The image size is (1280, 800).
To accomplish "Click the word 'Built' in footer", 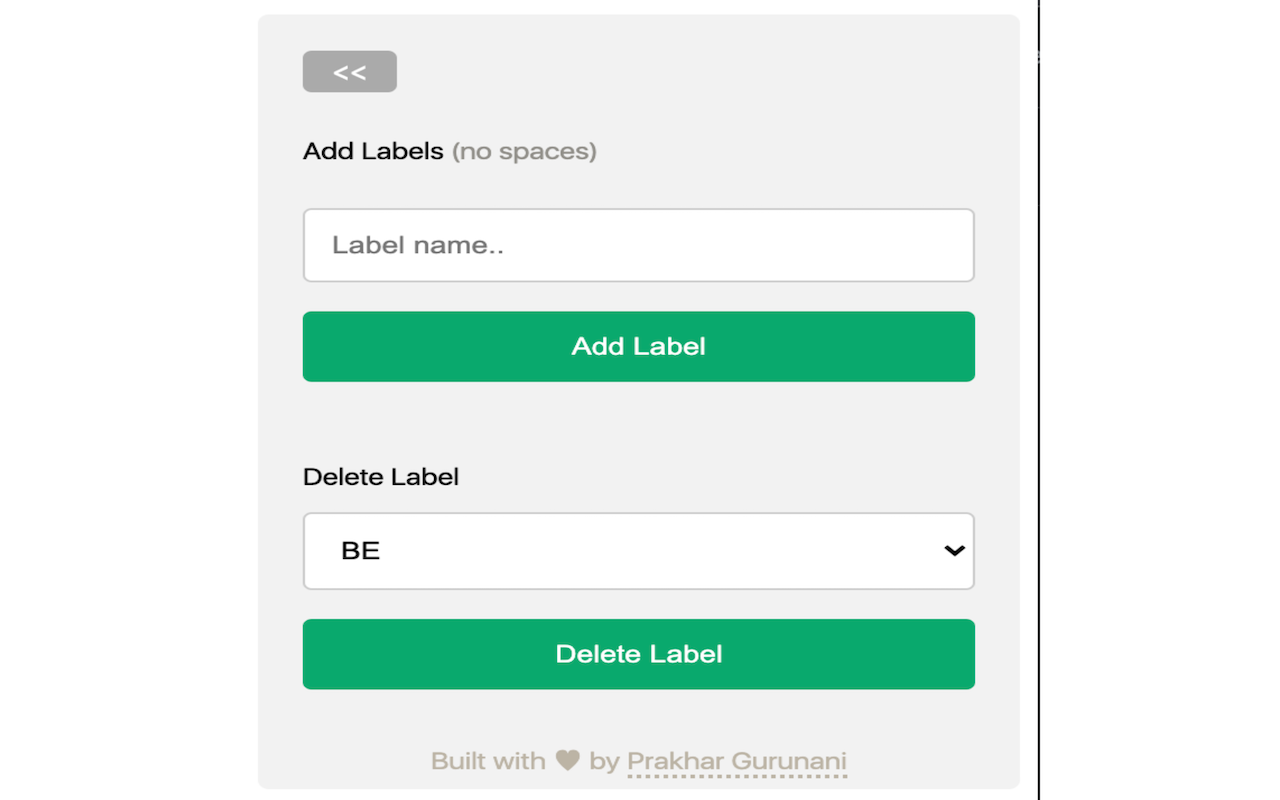I will pos(458,761).
